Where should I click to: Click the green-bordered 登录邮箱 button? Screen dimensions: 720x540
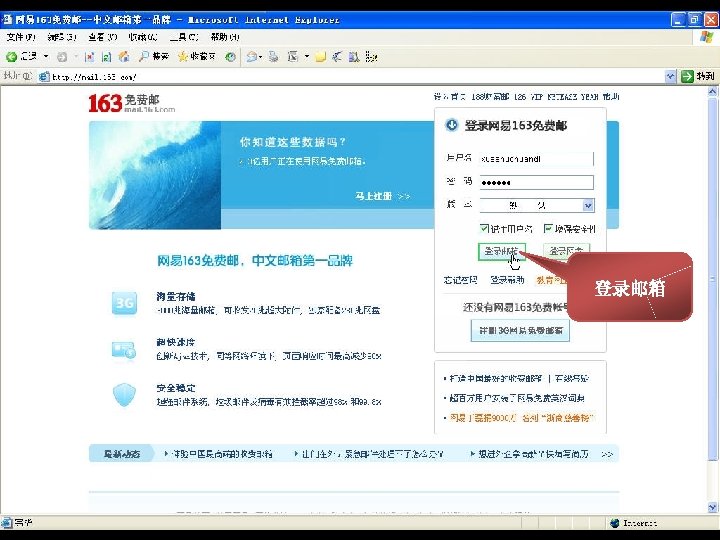tap(501, 252)
